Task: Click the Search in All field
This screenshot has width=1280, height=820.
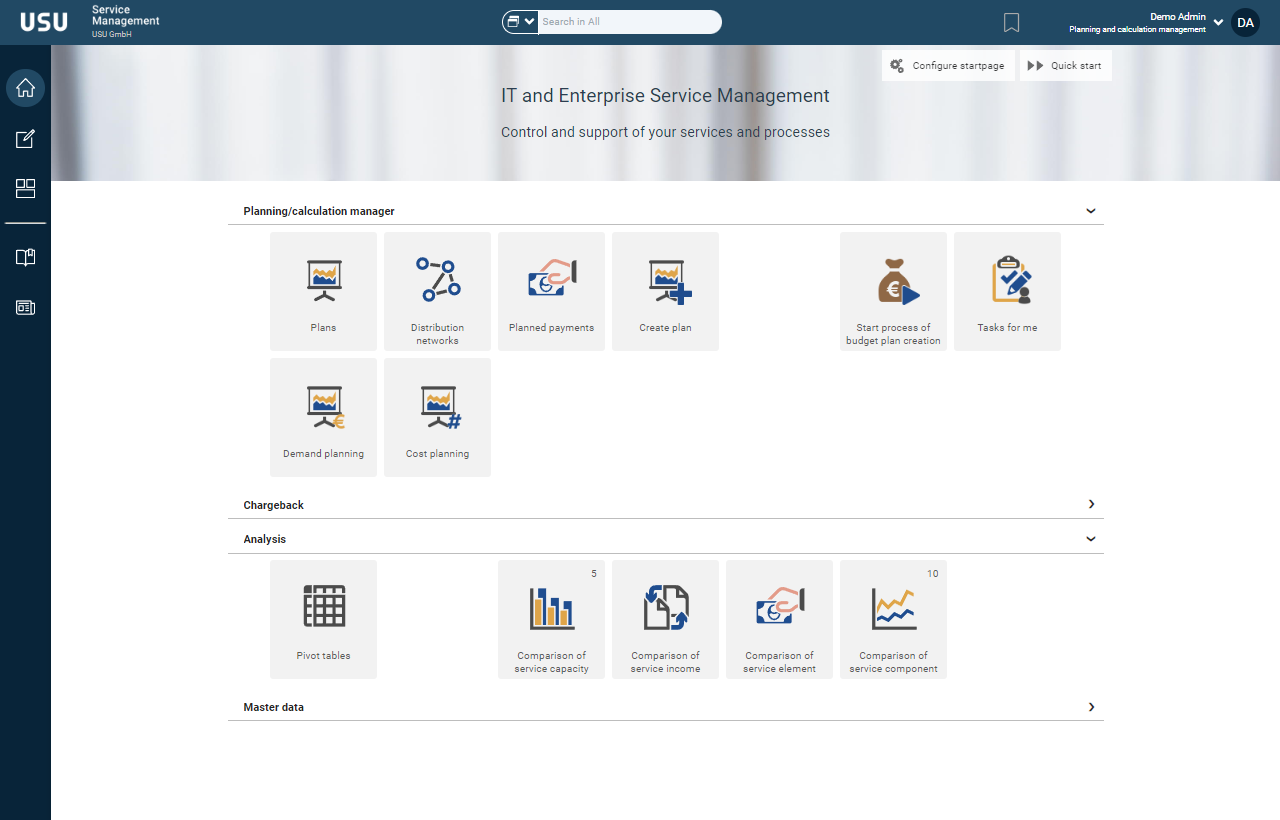Action: pyautogui.click(x=628, y=22)
